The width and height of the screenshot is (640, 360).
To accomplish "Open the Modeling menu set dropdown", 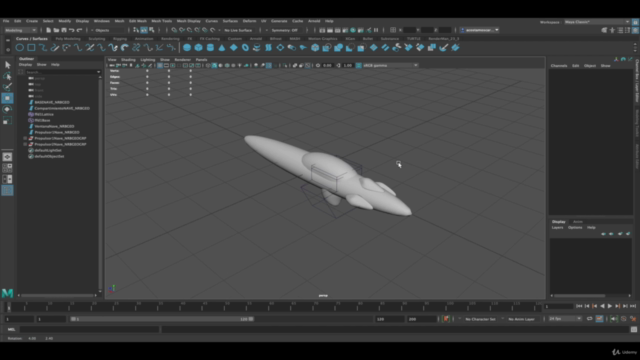I will point(20,30).
